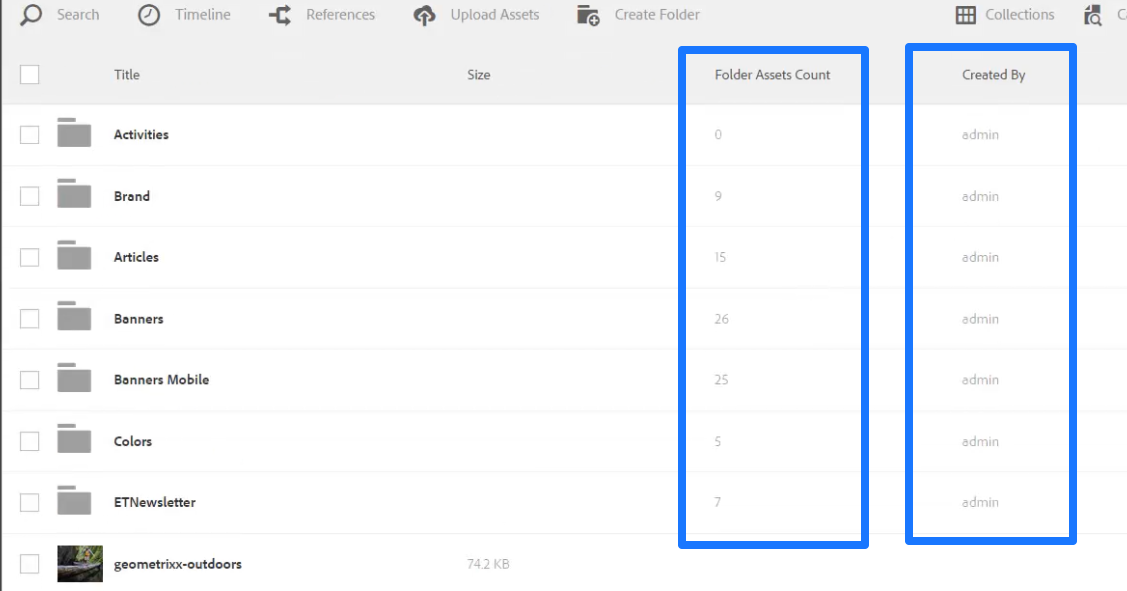This screenshot has height=591, width=1127.
Task: Sort the list by the Title column
Action: (126, 74)
